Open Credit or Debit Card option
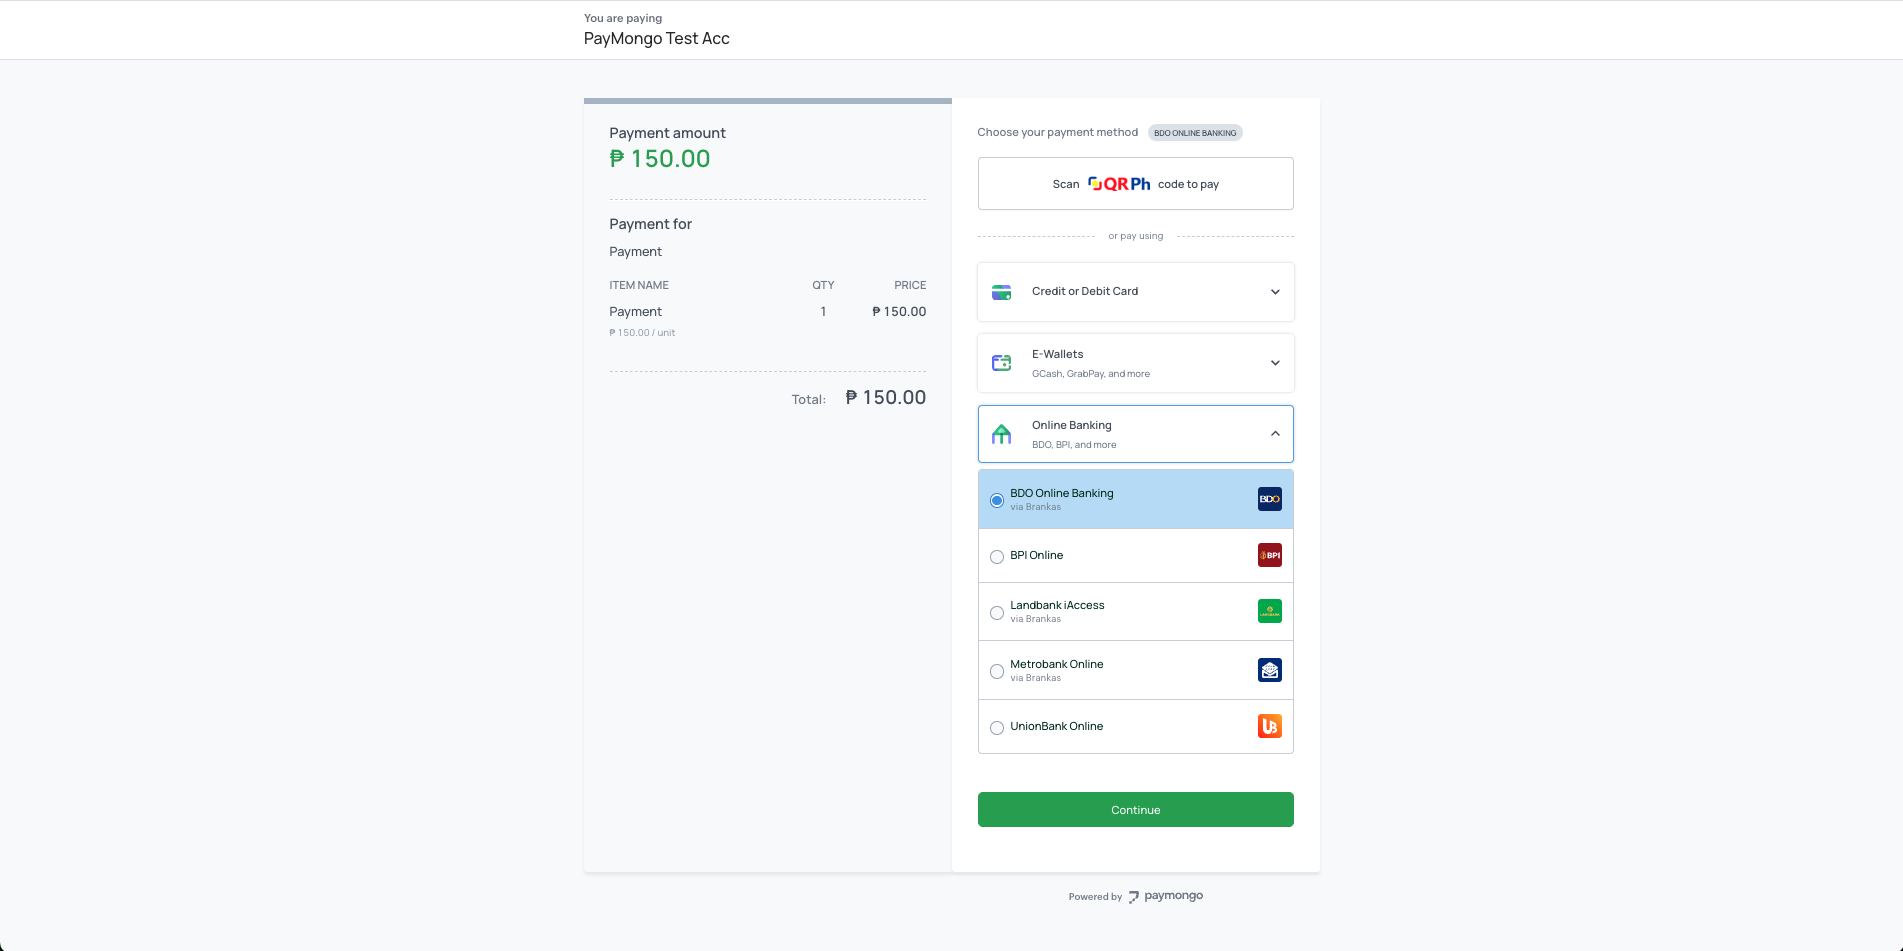Viewport: 1903px width, 951px height. click(x=1136, y=292)
